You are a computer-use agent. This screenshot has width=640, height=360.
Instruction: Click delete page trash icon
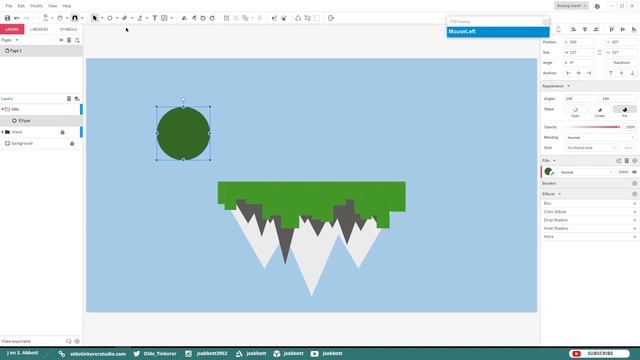tap(69, 40)
